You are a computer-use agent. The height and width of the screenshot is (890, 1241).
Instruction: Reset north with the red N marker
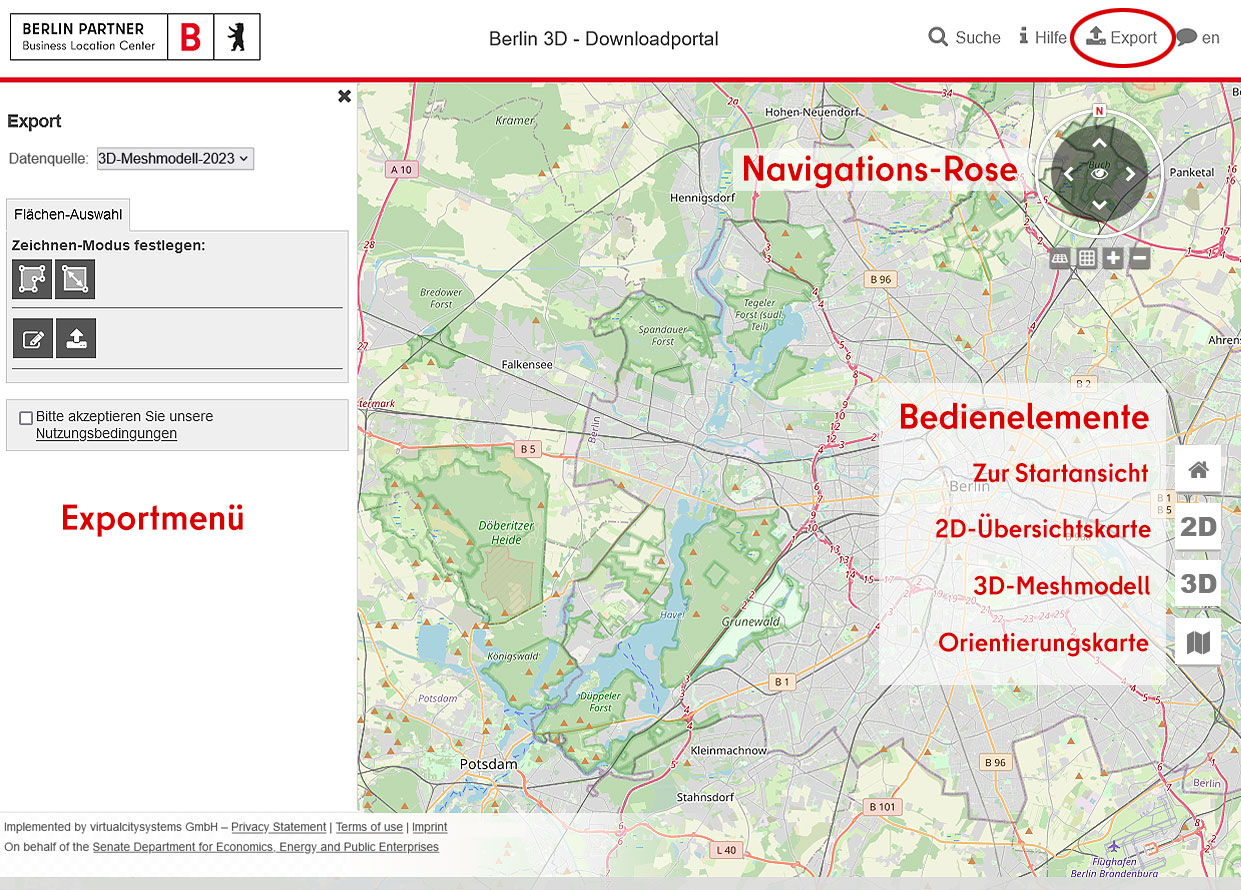tap(1099, 111)
